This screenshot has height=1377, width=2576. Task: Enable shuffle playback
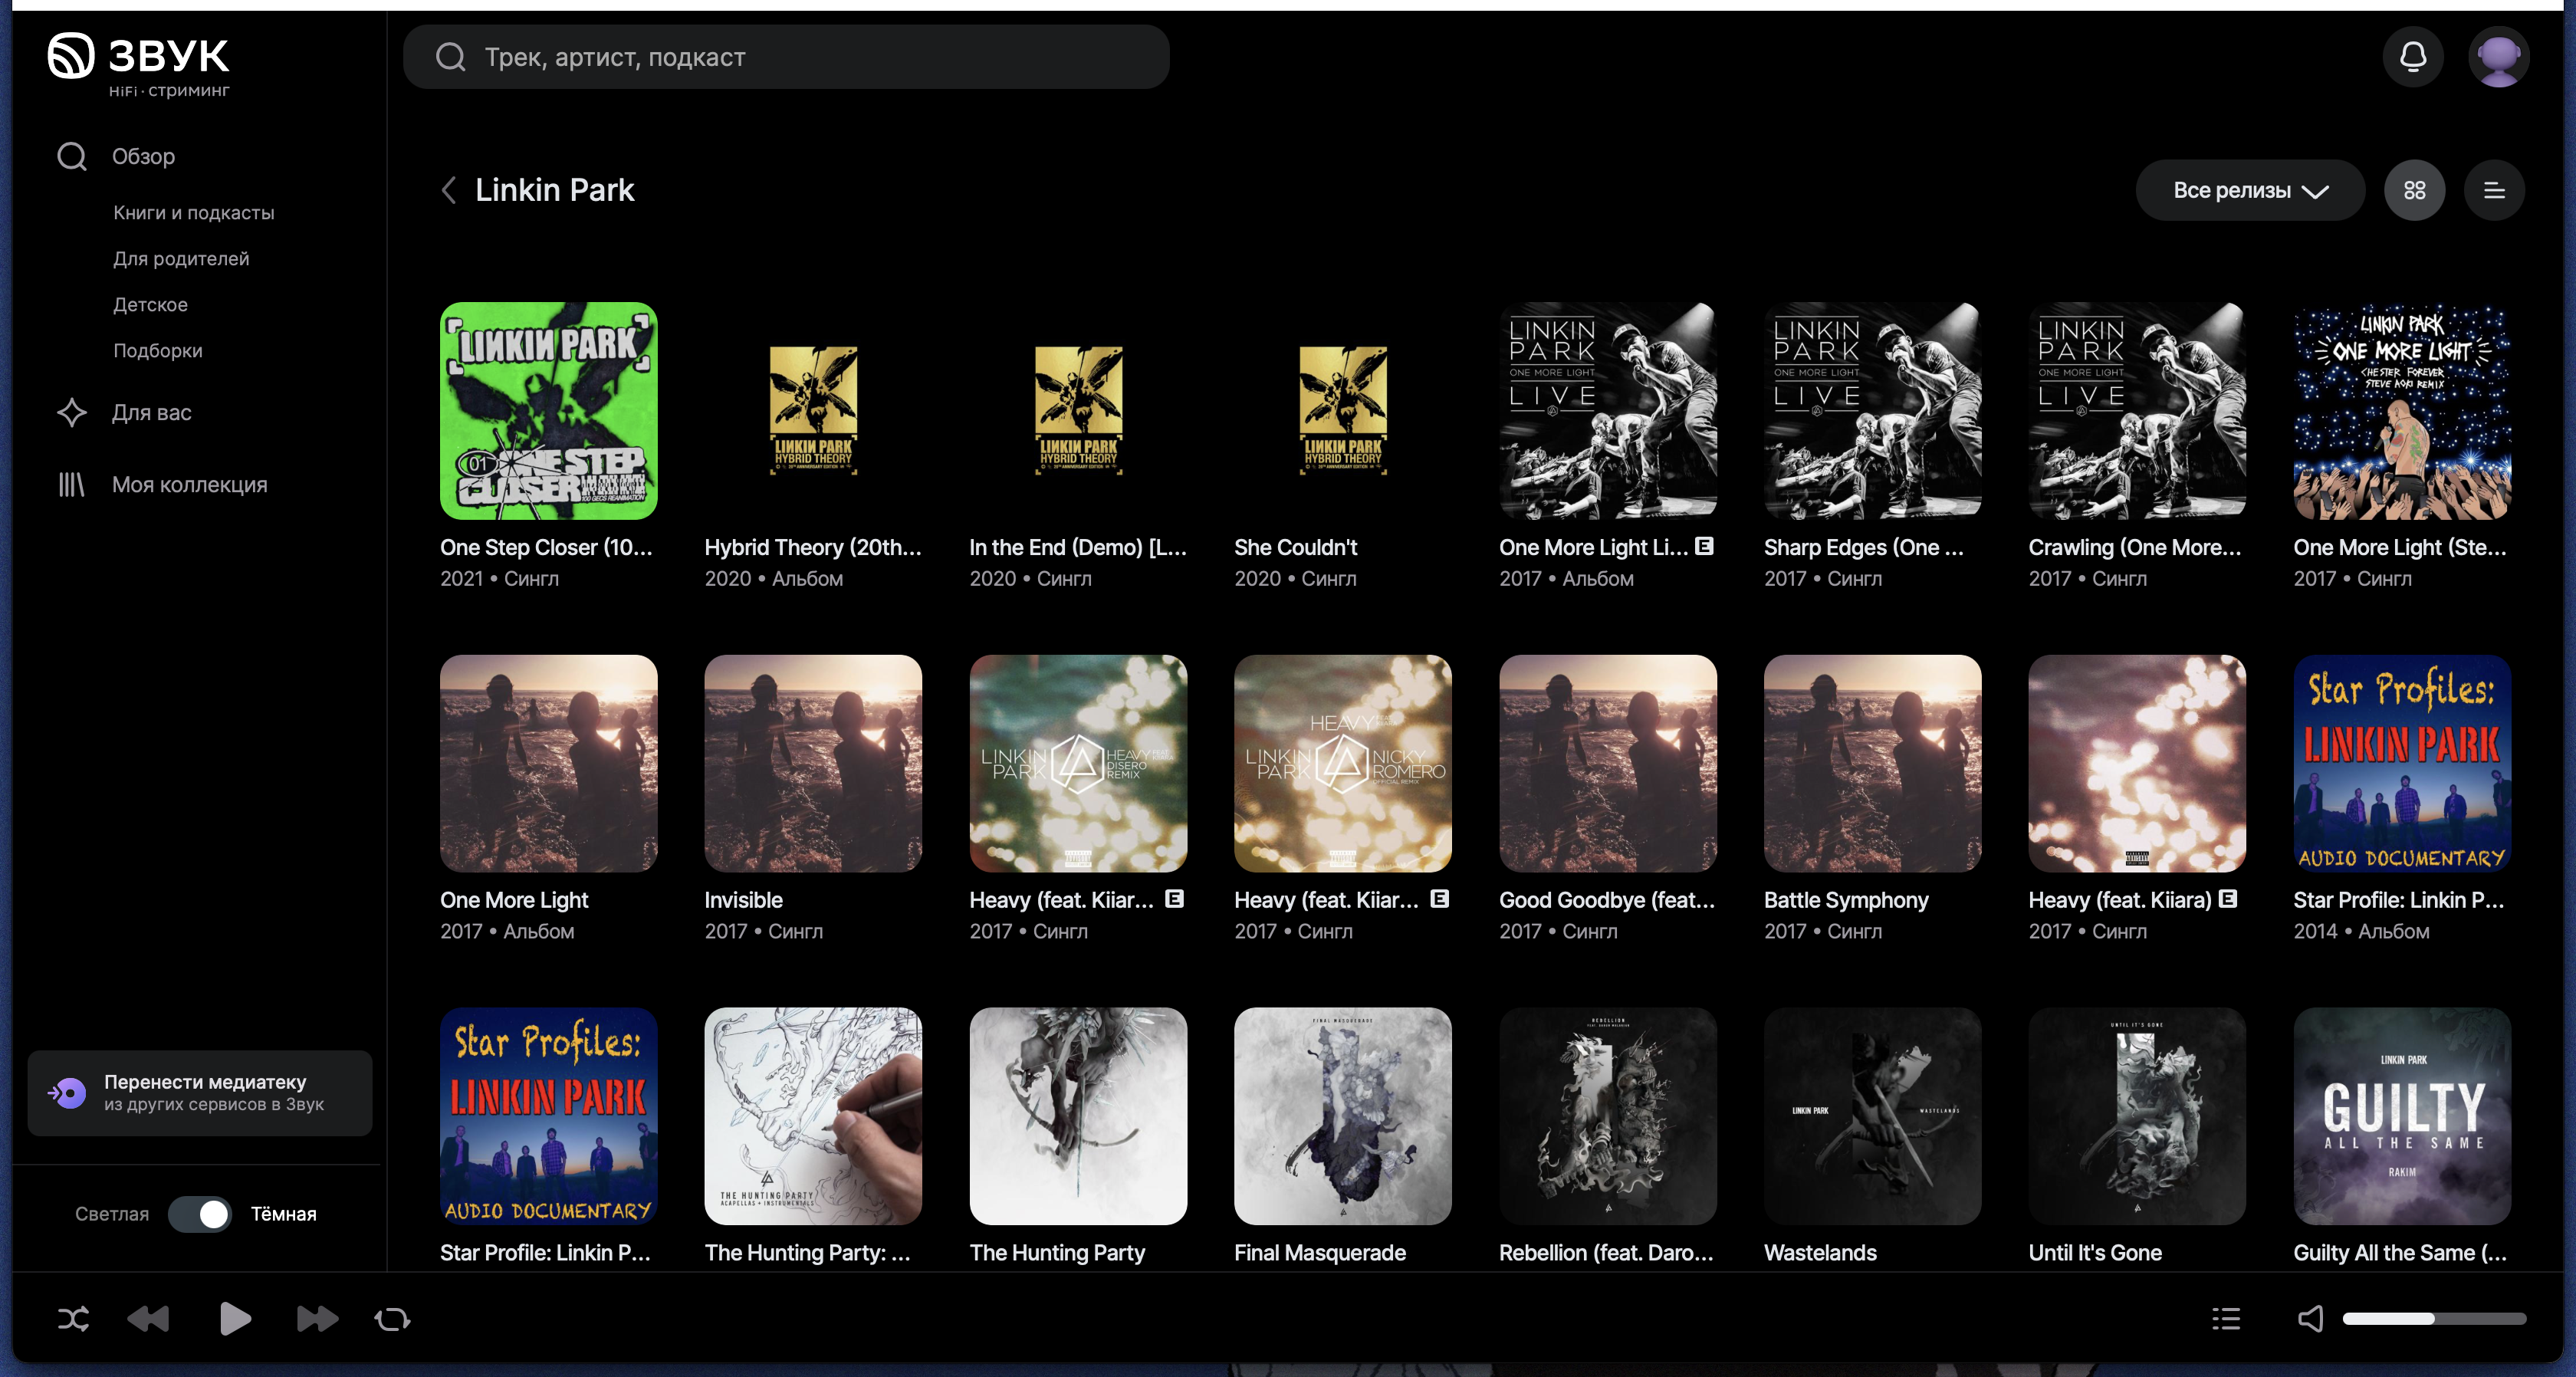pos(73,1319)
